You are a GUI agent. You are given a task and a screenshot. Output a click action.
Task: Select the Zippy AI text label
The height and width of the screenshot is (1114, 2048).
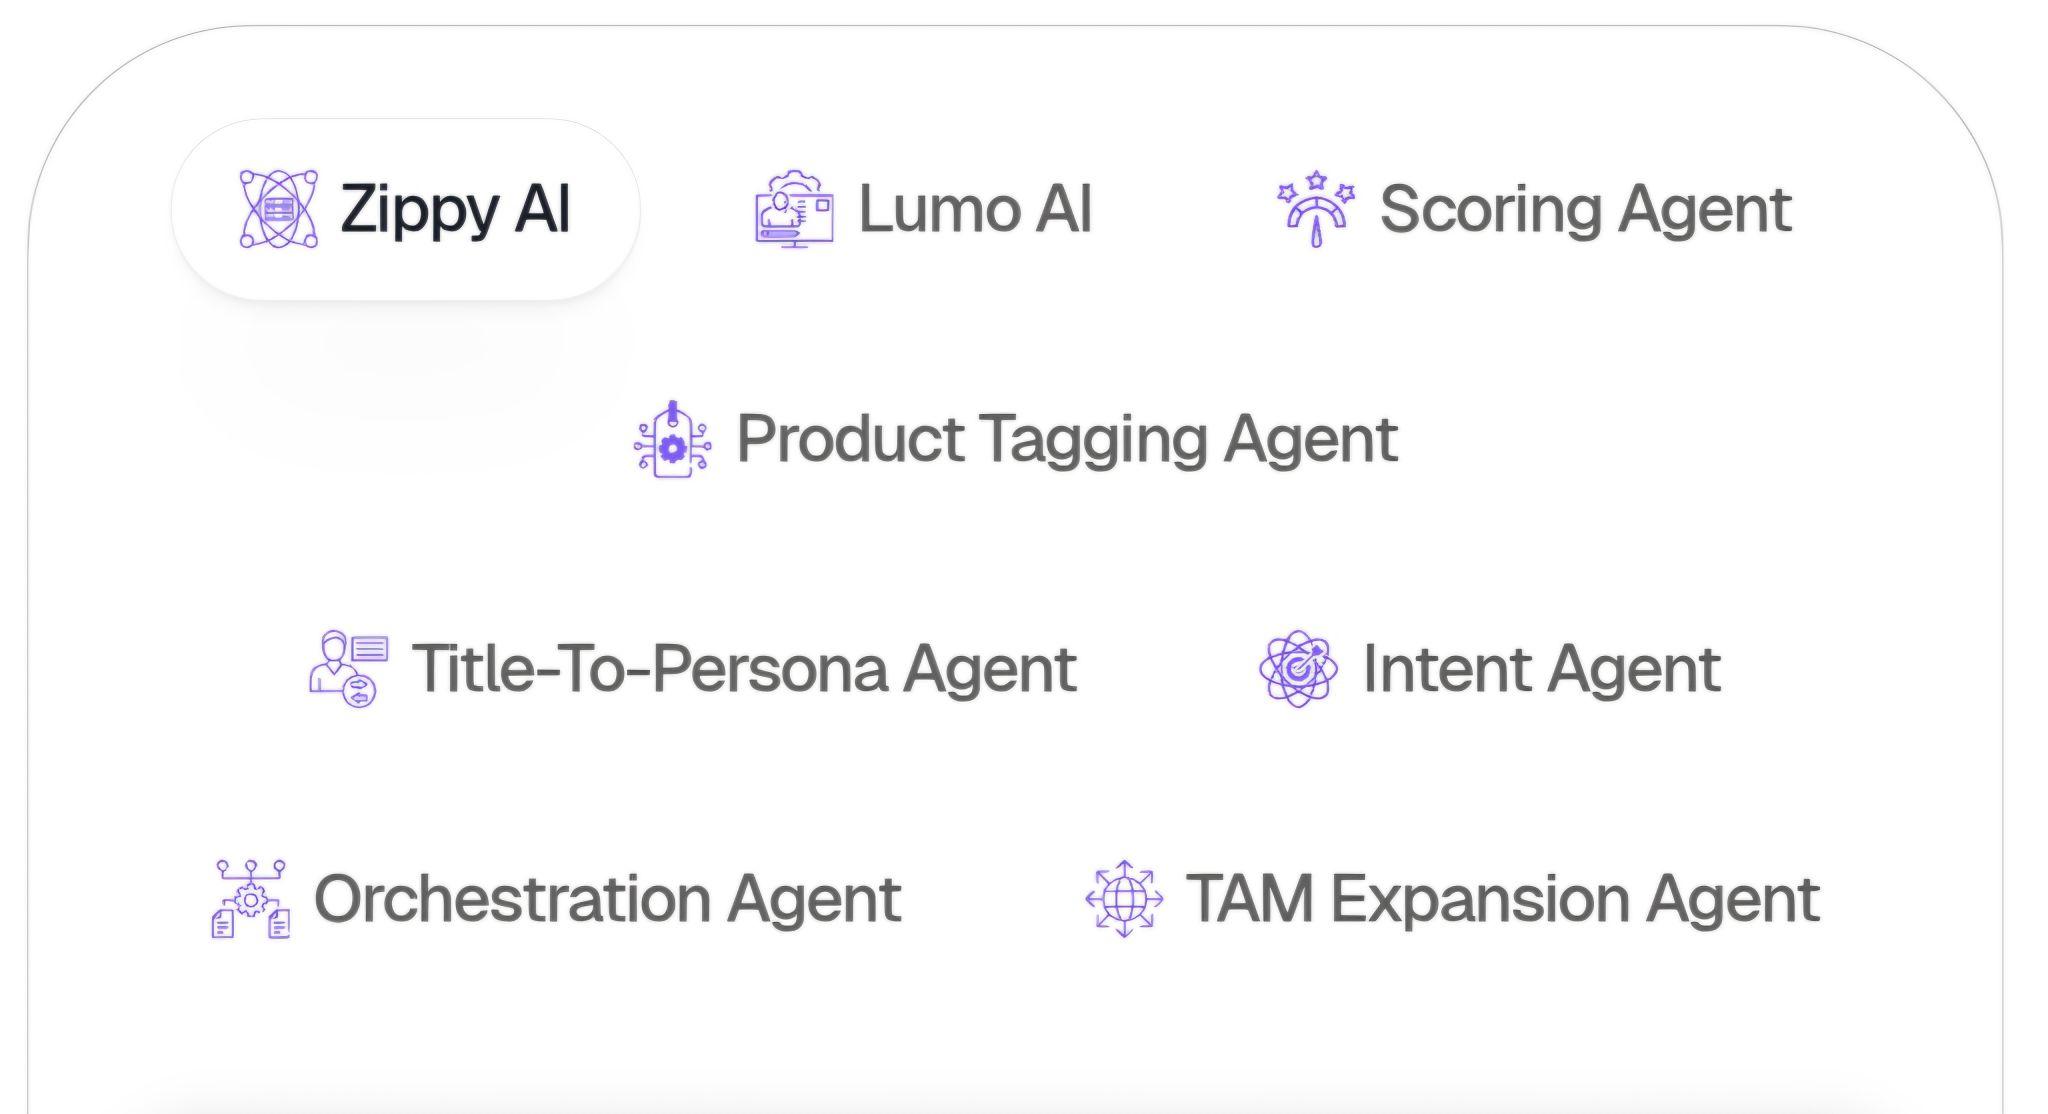[455, 211]
